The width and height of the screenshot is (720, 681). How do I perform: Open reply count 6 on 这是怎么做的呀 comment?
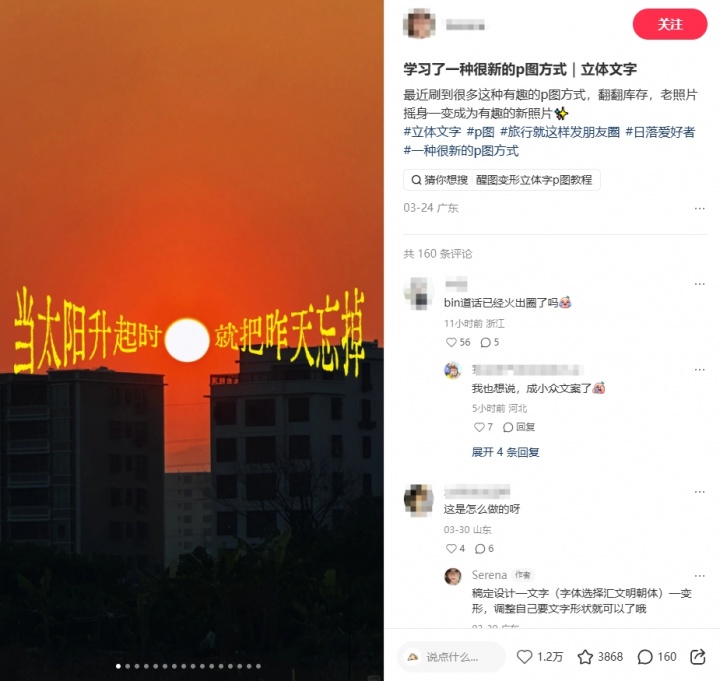pyautogui.click(x=480, y=548)
